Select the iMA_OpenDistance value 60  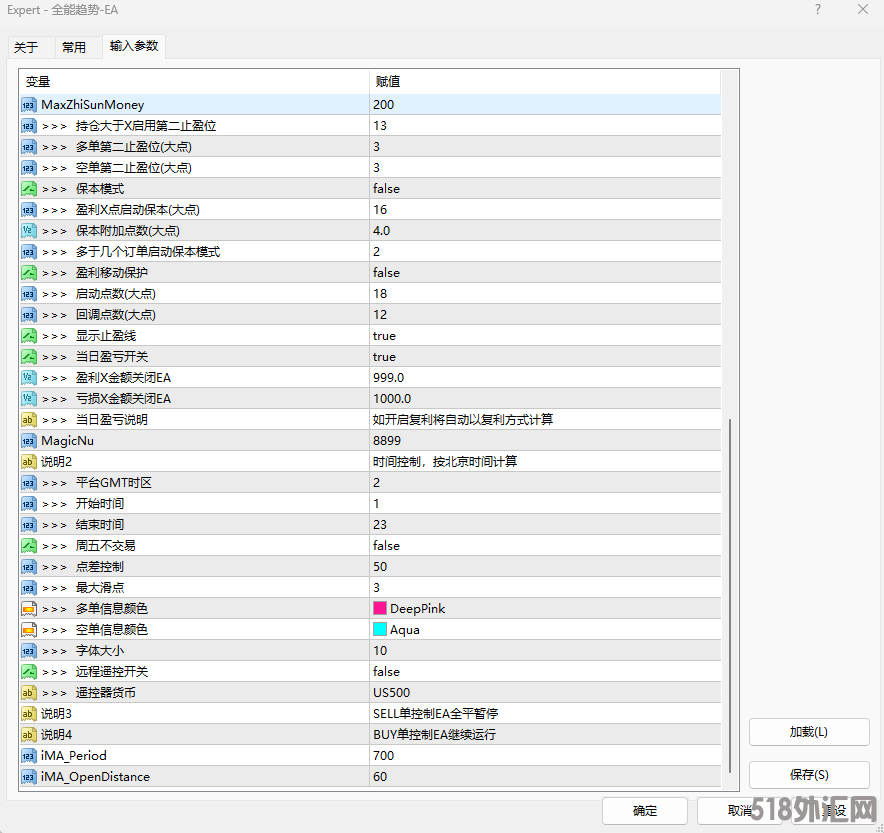tap(380, 777)
